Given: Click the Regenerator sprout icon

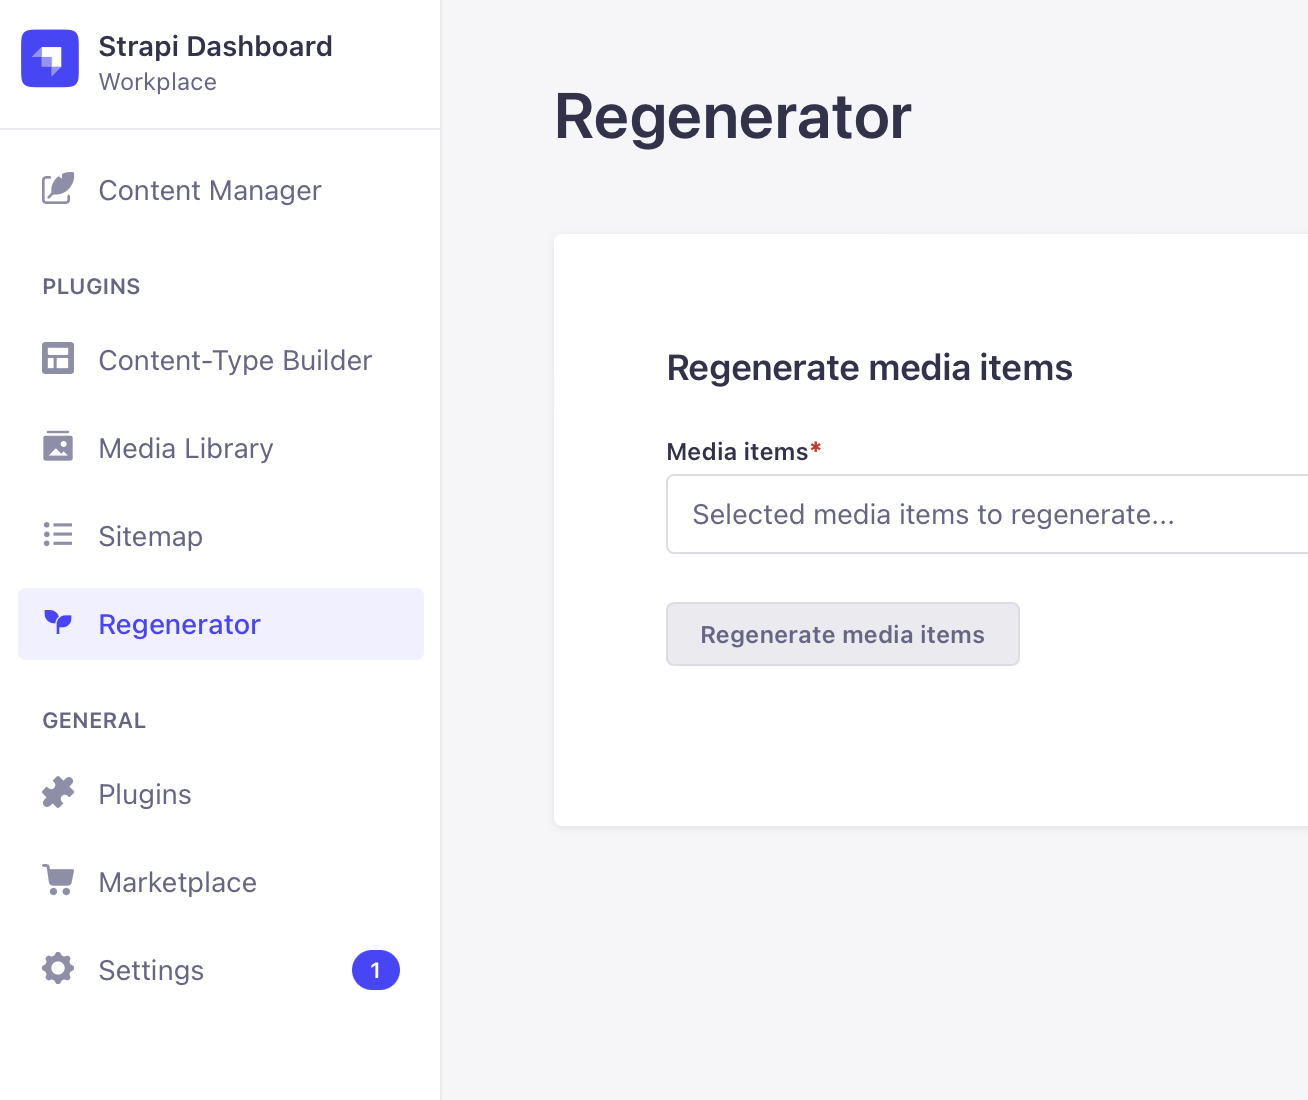Looking at the screenshot, I should point(58,623).
